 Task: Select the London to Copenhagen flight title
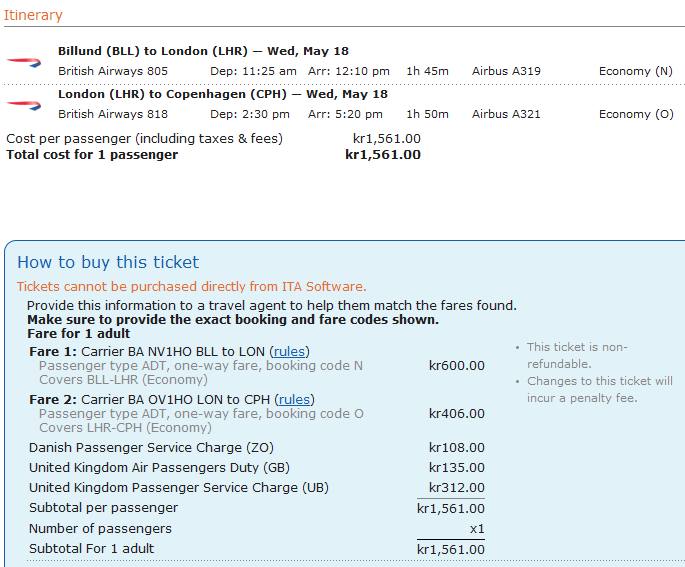[222, 94]
